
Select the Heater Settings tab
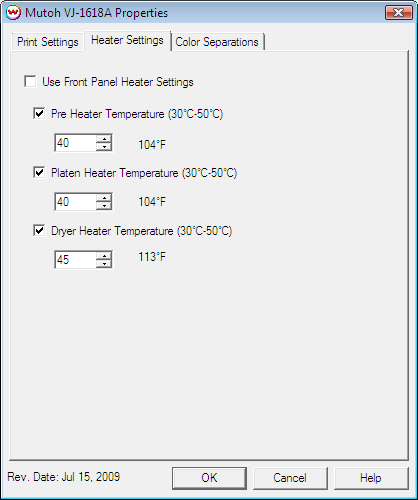[127, 40]
